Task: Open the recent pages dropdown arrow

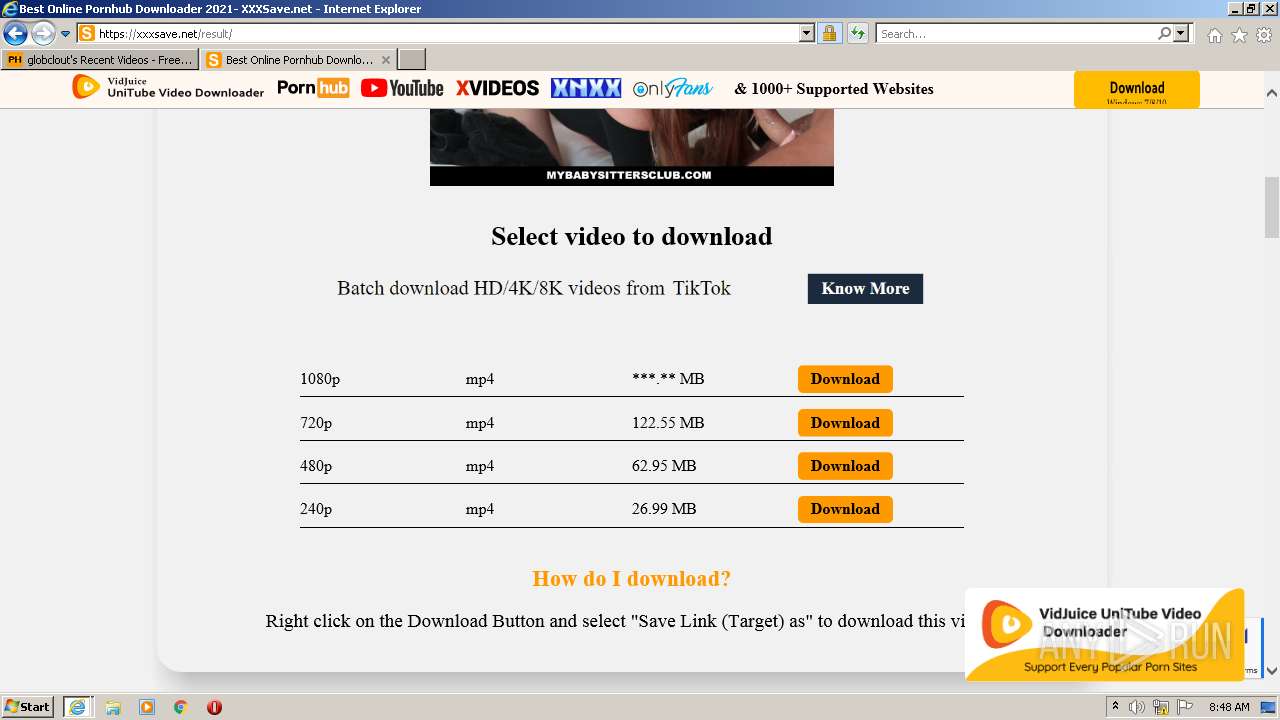Action: tap(65, 34)
